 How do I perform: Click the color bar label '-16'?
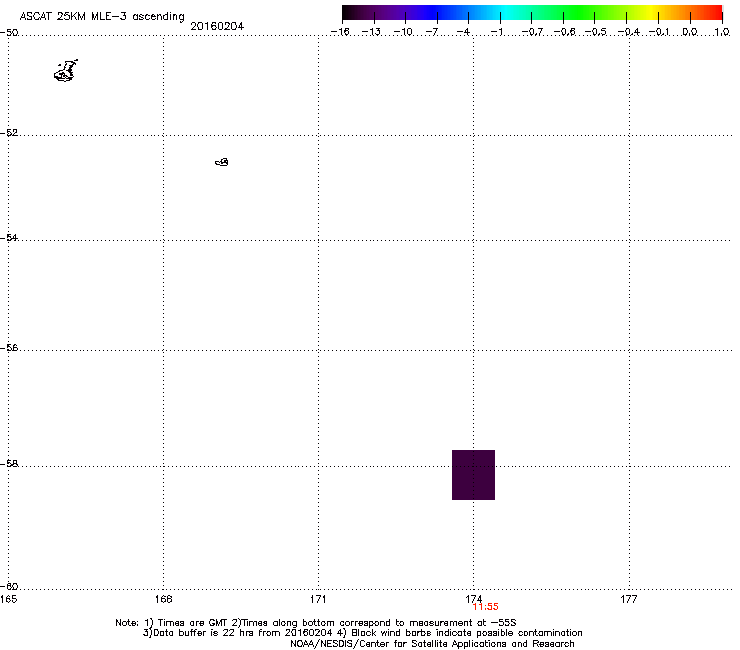tap(340, 32)
